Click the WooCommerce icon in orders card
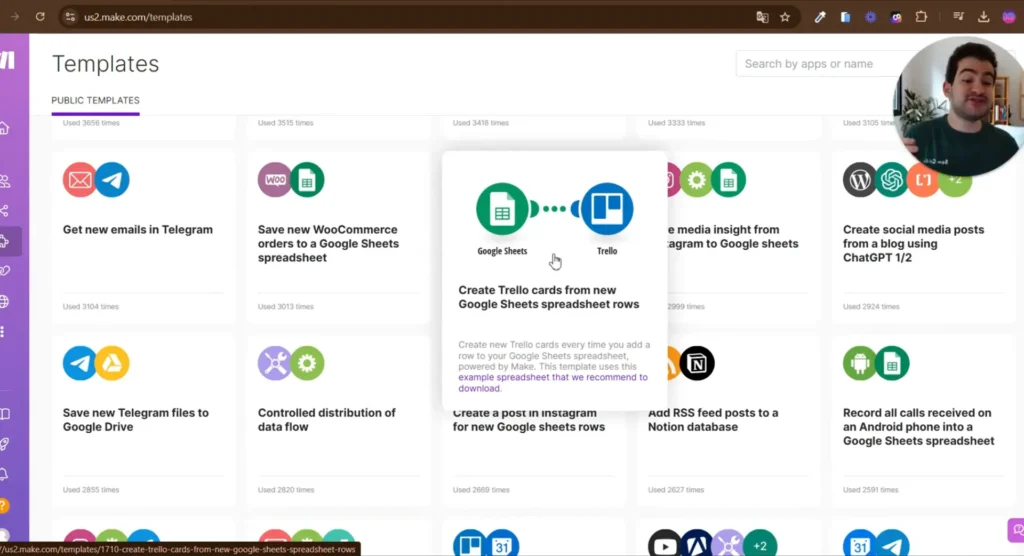This screenshot has width=1024, height=556. 274,180
